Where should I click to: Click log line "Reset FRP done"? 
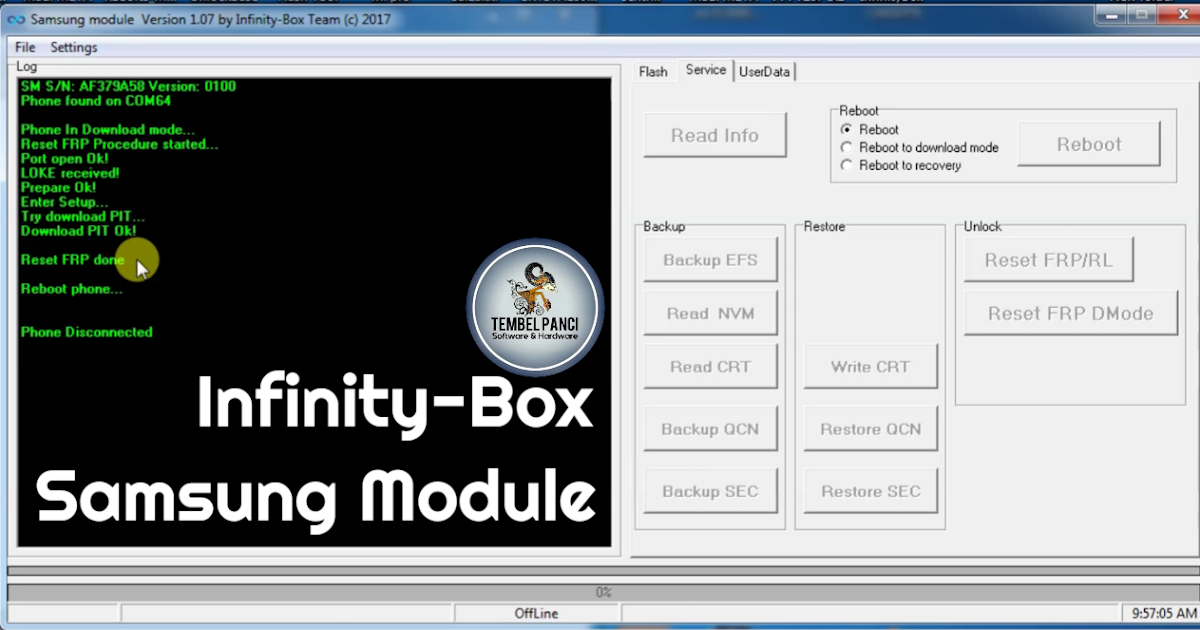click(73, 260)
